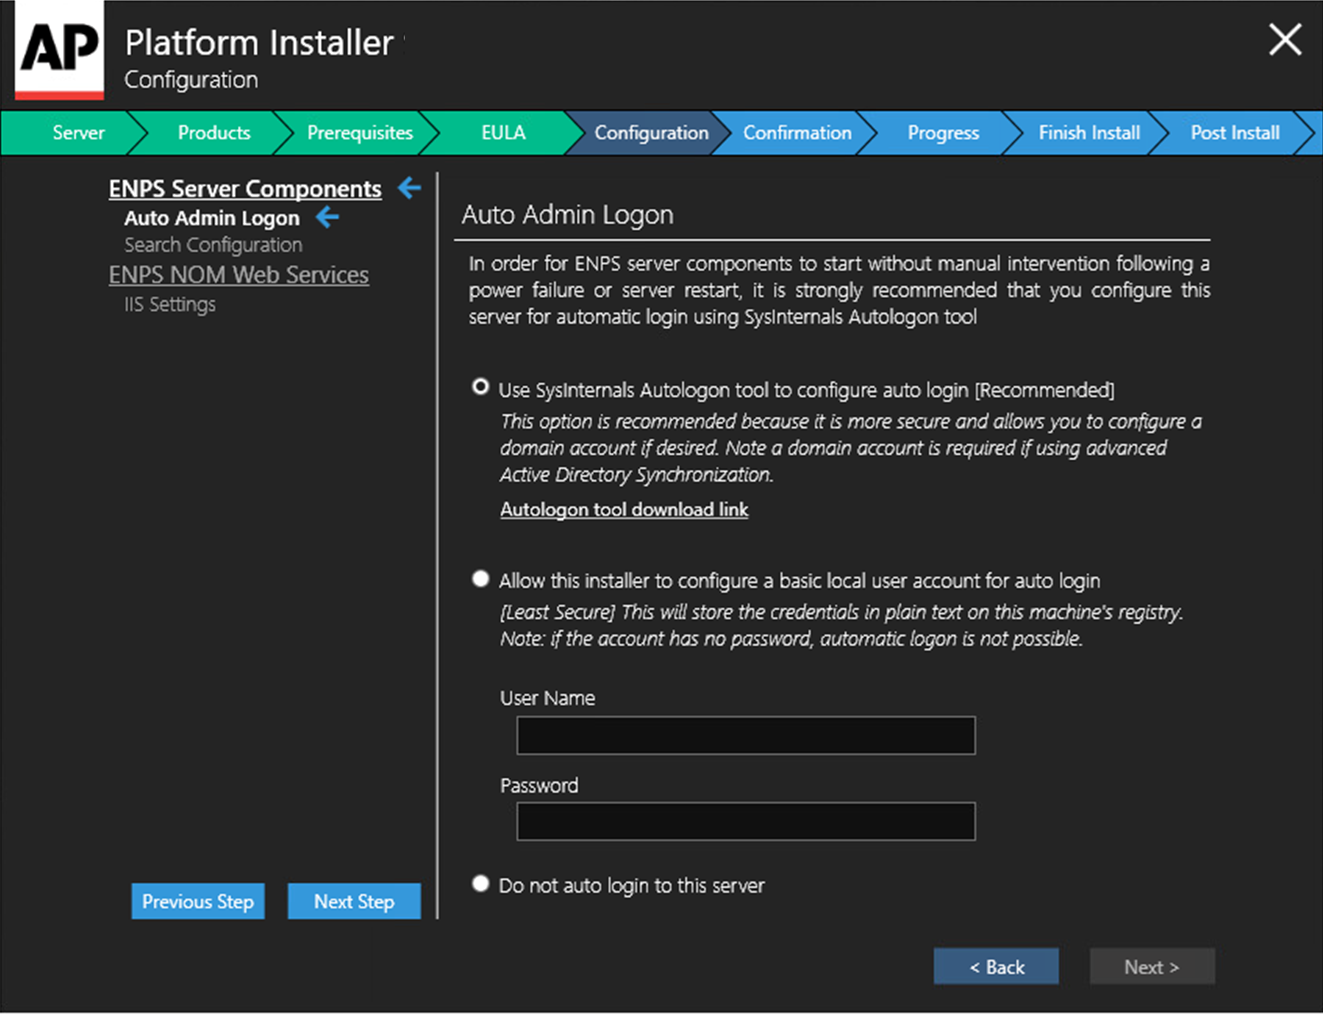Click the AP logo icon
1323x1014 pixels.
59,50
